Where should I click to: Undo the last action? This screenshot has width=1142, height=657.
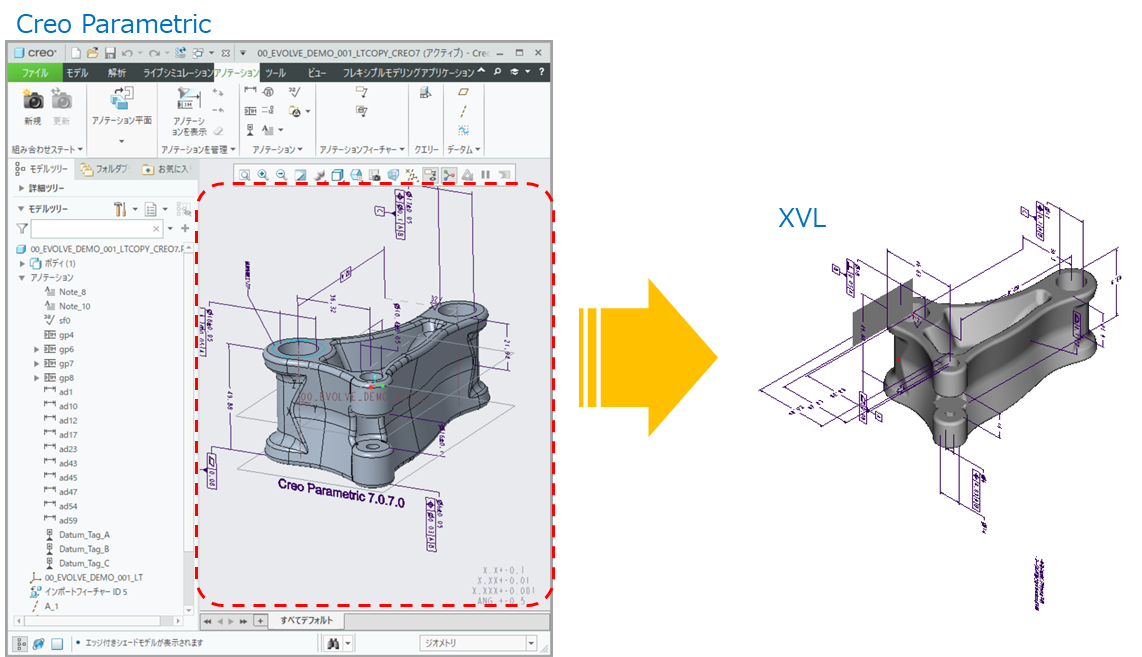tap(127, 53)
